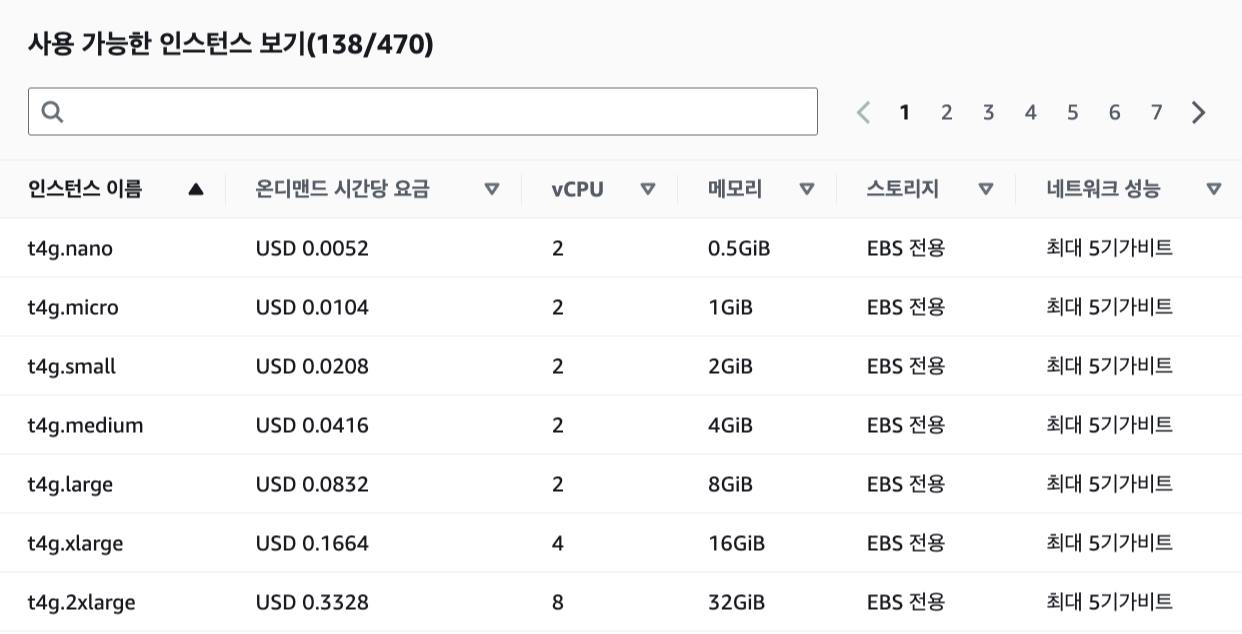The image size is (1242, 634).
Task: Jump to page 2
Action: (946, 112)
